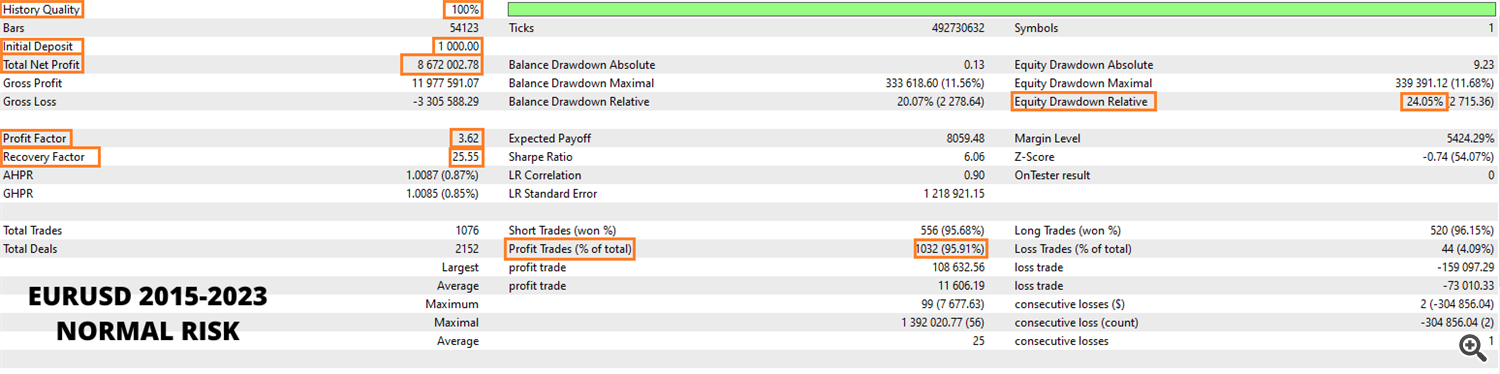
Task: Click the Loss Trades value 44 (4.09%)
Action: click(x=1469, y=249)
